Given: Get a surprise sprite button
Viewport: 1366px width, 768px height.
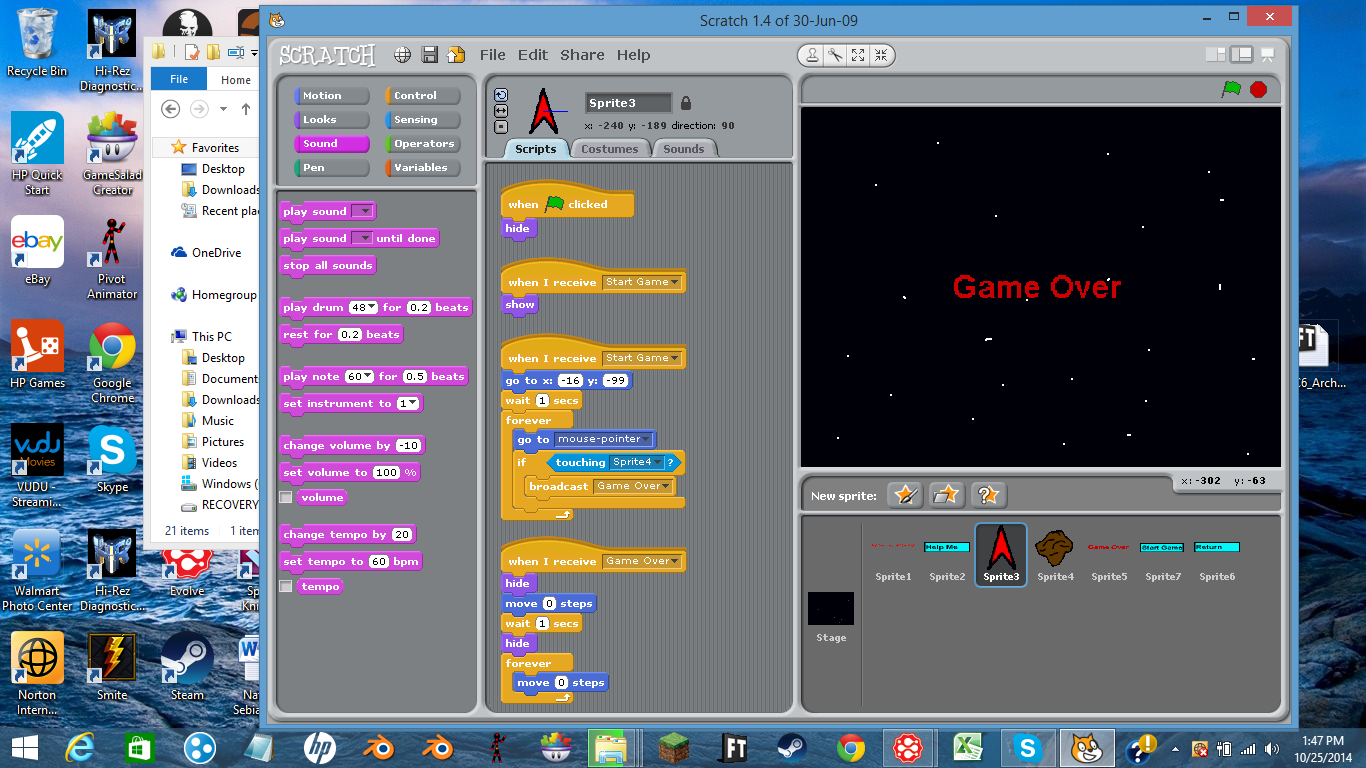Looking at the screenshot, I should 988,495.
